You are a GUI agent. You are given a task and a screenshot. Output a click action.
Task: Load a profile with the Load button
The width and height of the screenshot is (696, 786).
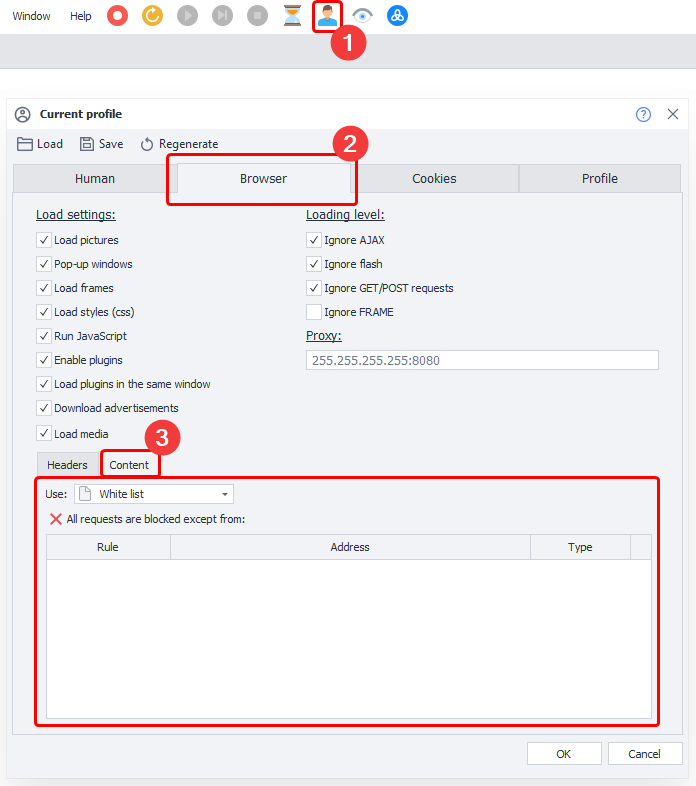click(40, 144)
